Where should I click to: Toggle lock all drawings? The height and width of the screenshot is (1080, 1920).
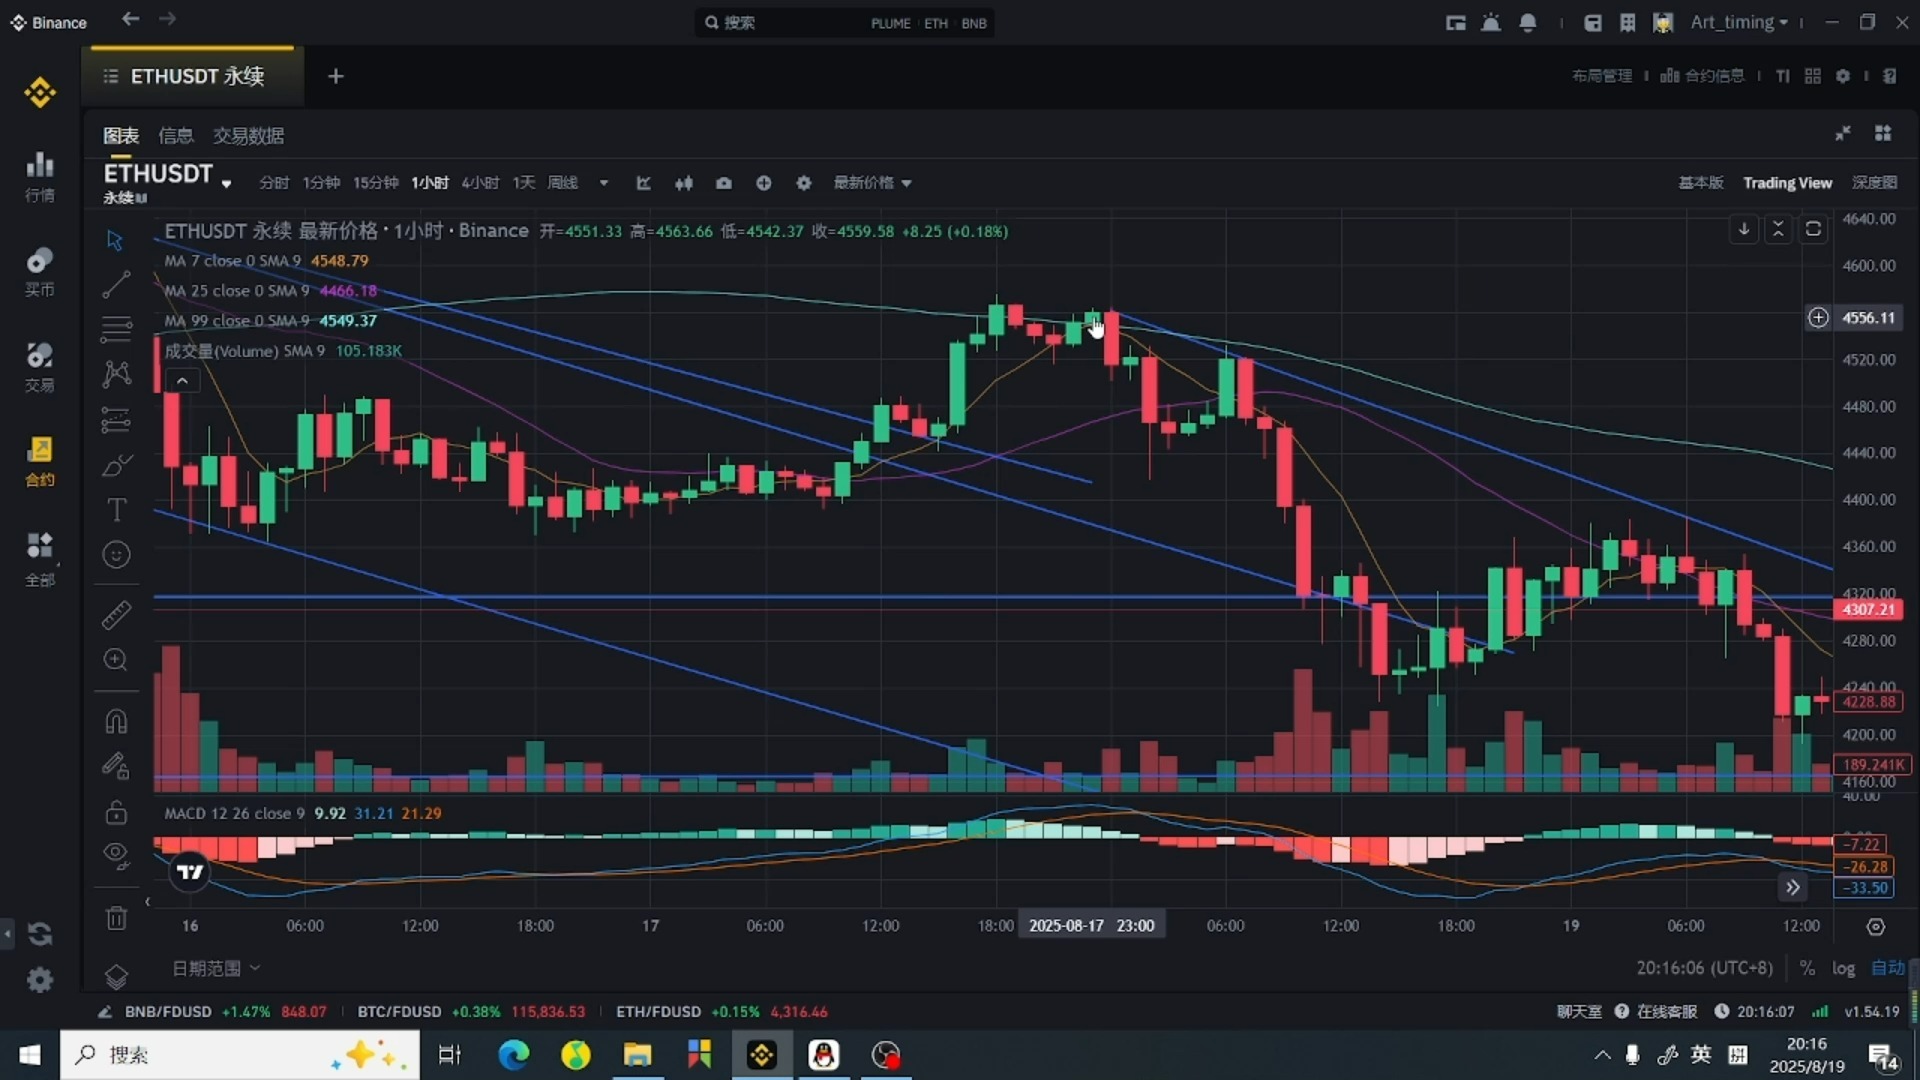point(116,812)
